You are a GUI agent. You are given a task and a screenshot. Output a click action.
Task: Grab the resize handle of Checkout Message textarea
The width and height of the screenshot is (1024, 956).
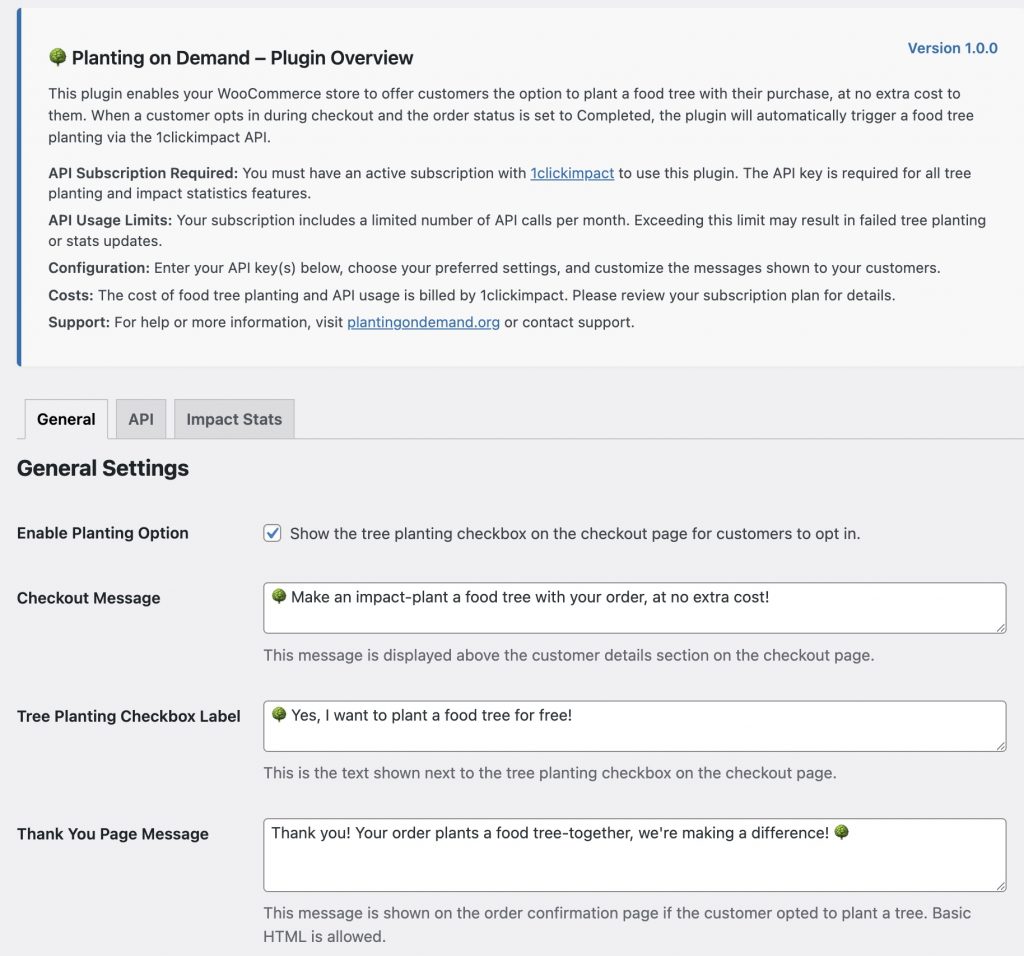pyautogui.click(x=1000, y=628)
